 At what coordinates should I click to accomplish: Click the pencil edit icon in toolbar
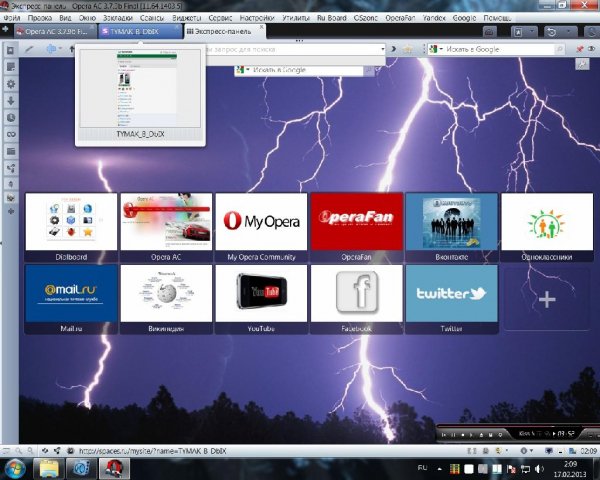coord(29,49)
